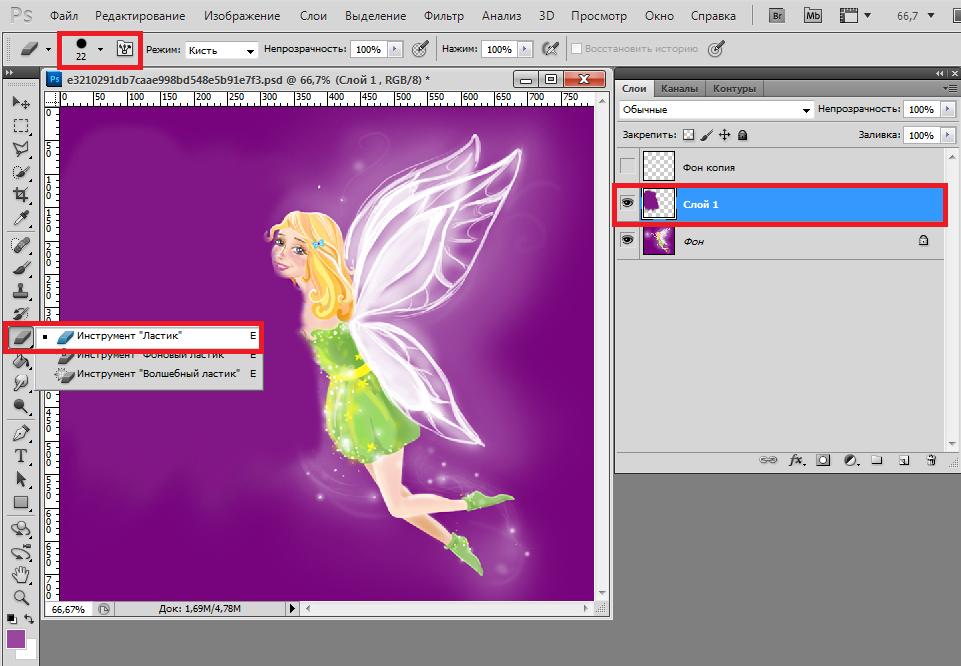The height and width of the screenshot is (666, 961).
Task: Select the Quick Selection tool
Action: click(21, 172)
